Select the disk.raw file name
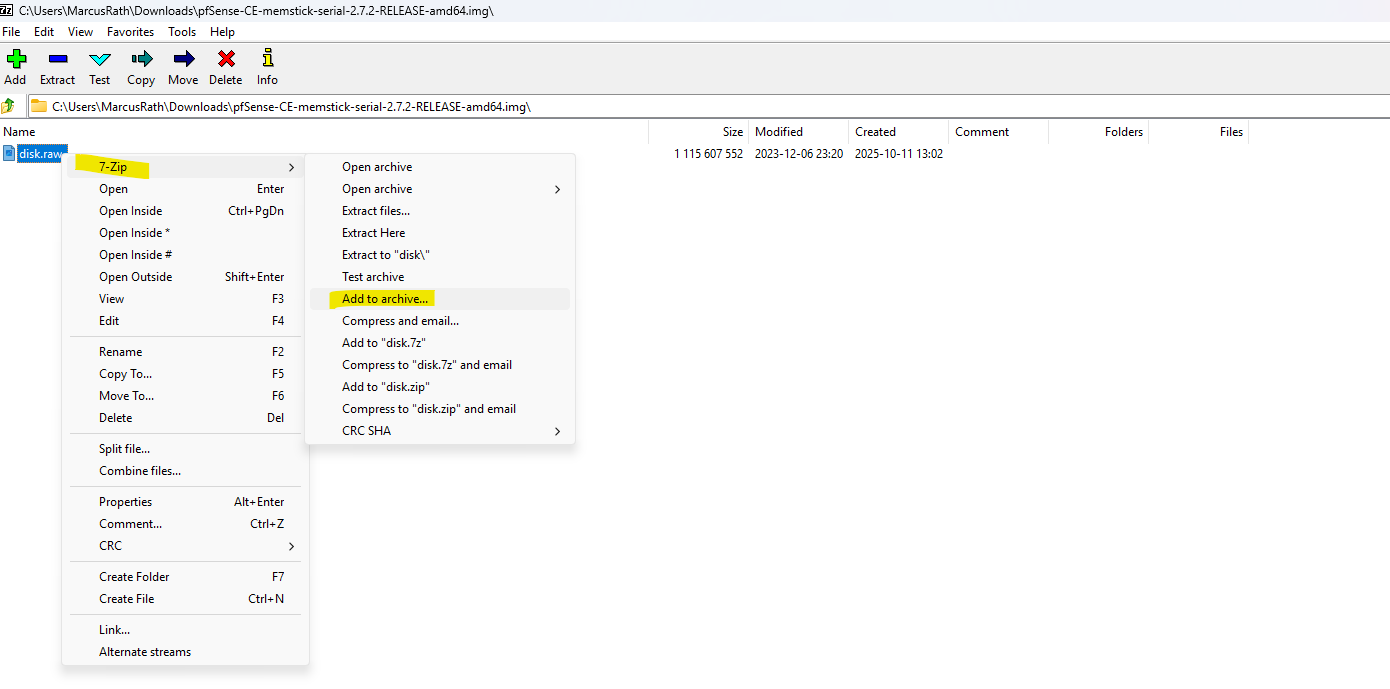 coord(41,154)
